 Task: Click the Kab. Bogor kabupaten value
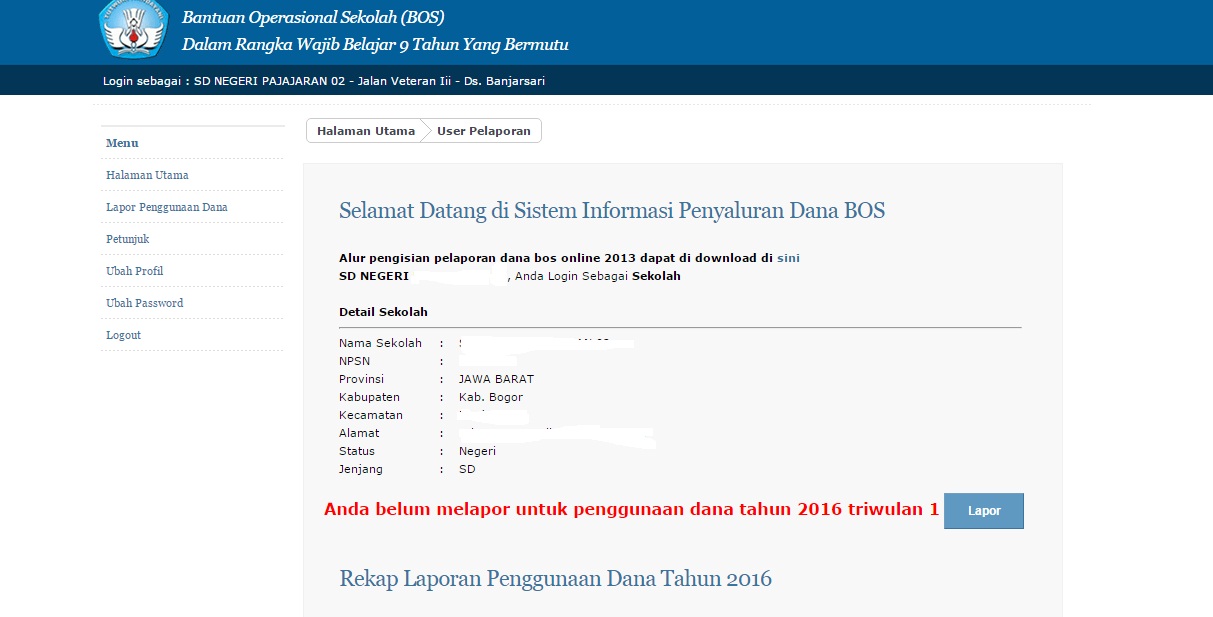(x=488, y=397)
